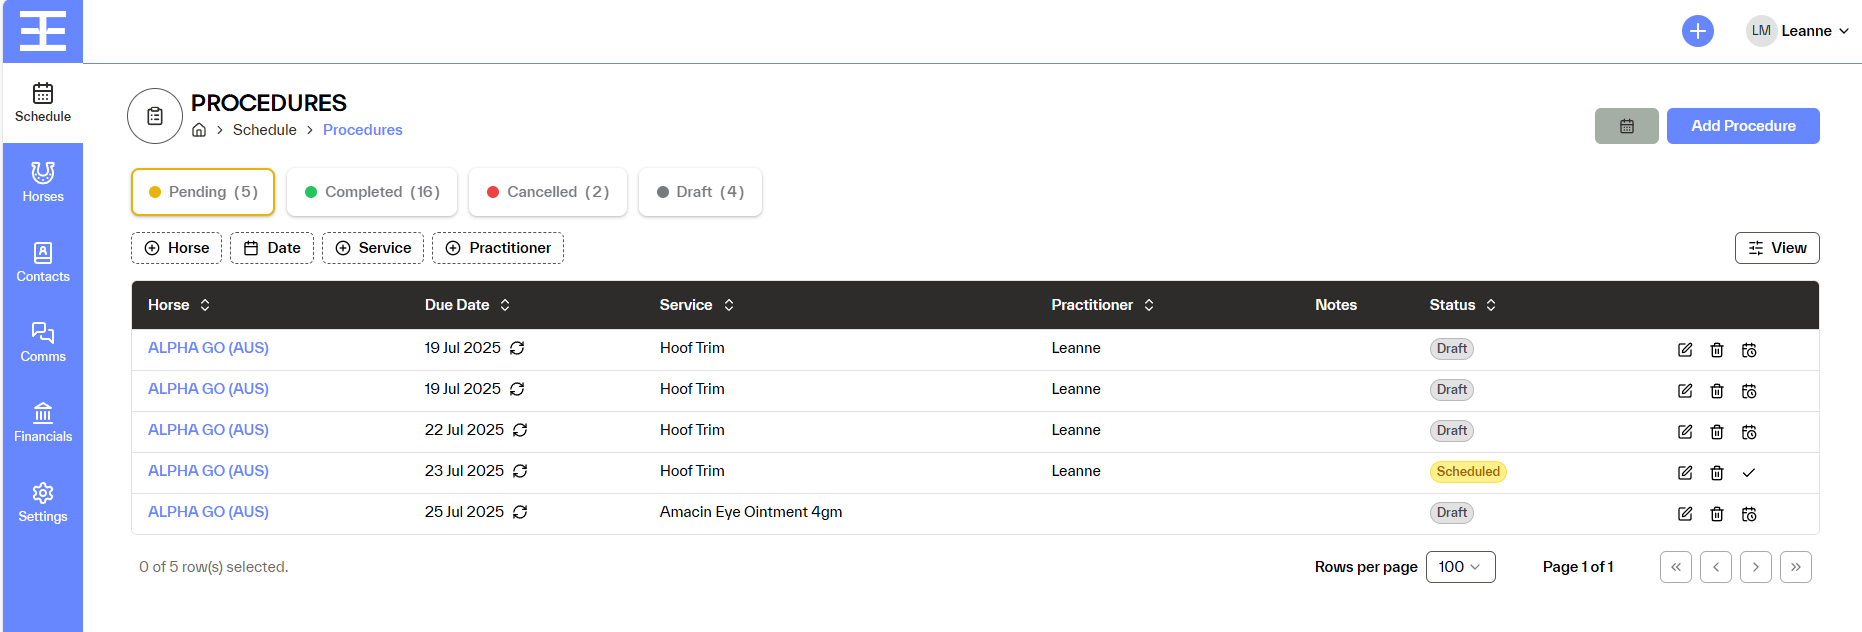The height and width of the screenshot is (632, 1862).
Task: Open Horses section in sidebar
Action: point(43,182)
